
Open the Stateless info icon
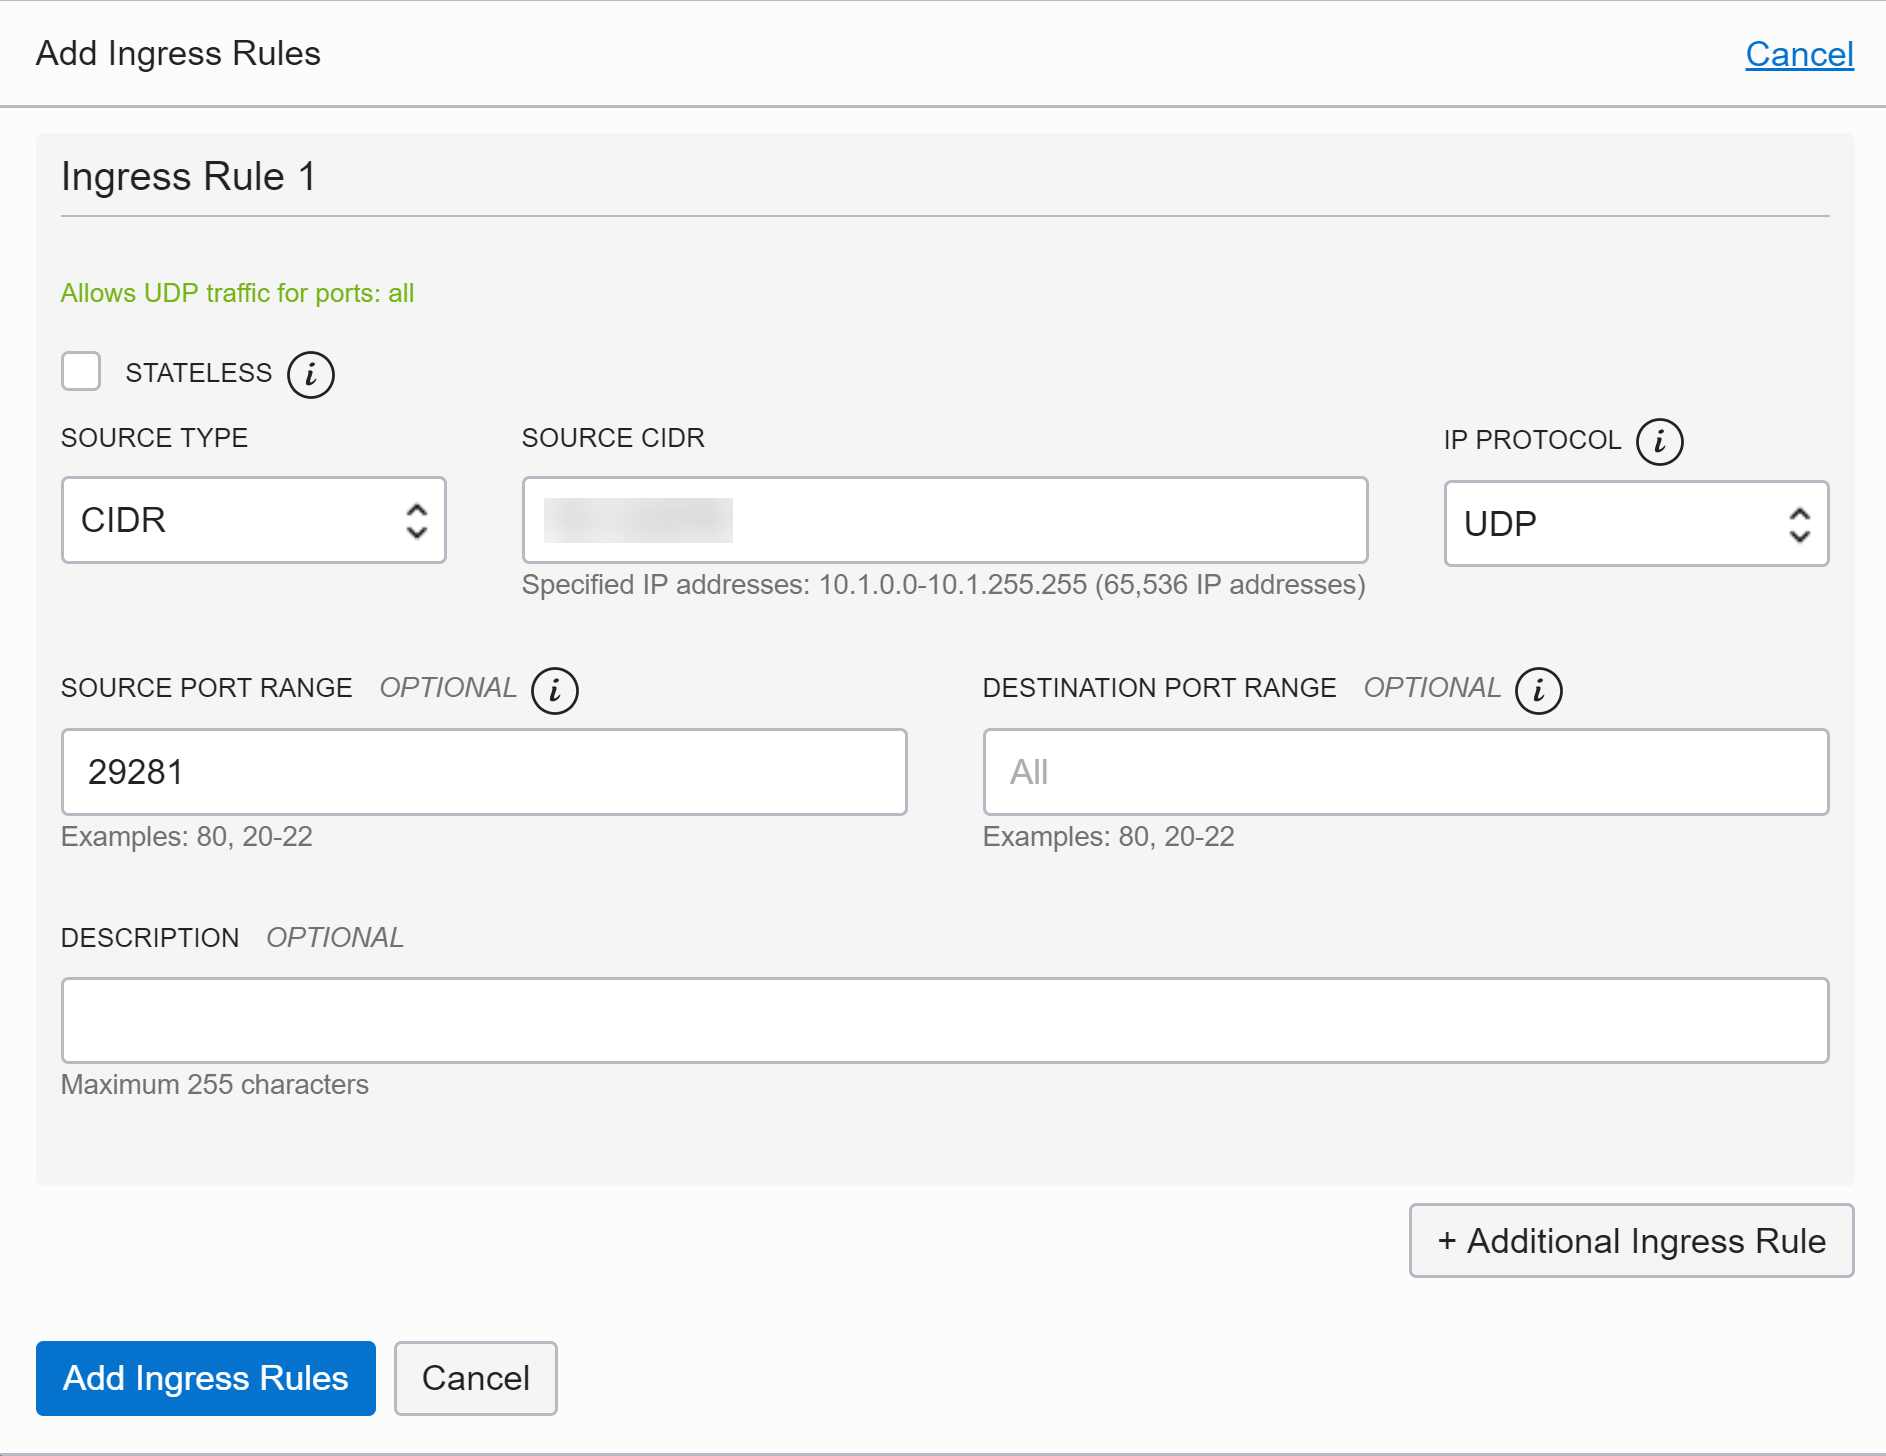click(x=310, y=375)
